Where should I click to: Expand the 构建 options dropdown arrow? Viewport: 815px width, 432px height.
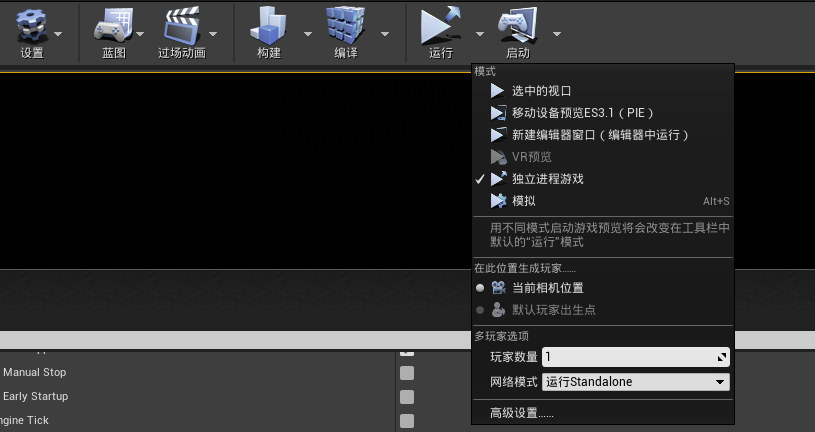point(308,34)
